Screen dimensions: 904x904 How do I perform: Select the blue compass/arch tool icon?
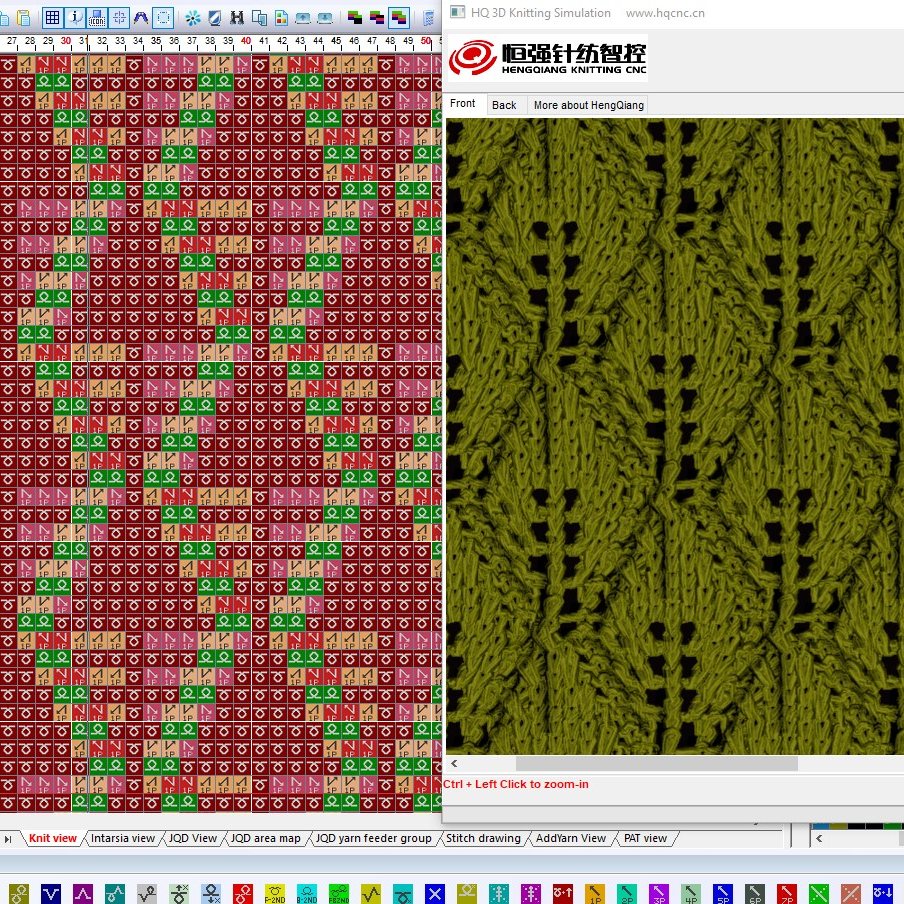tap(141, 18)
